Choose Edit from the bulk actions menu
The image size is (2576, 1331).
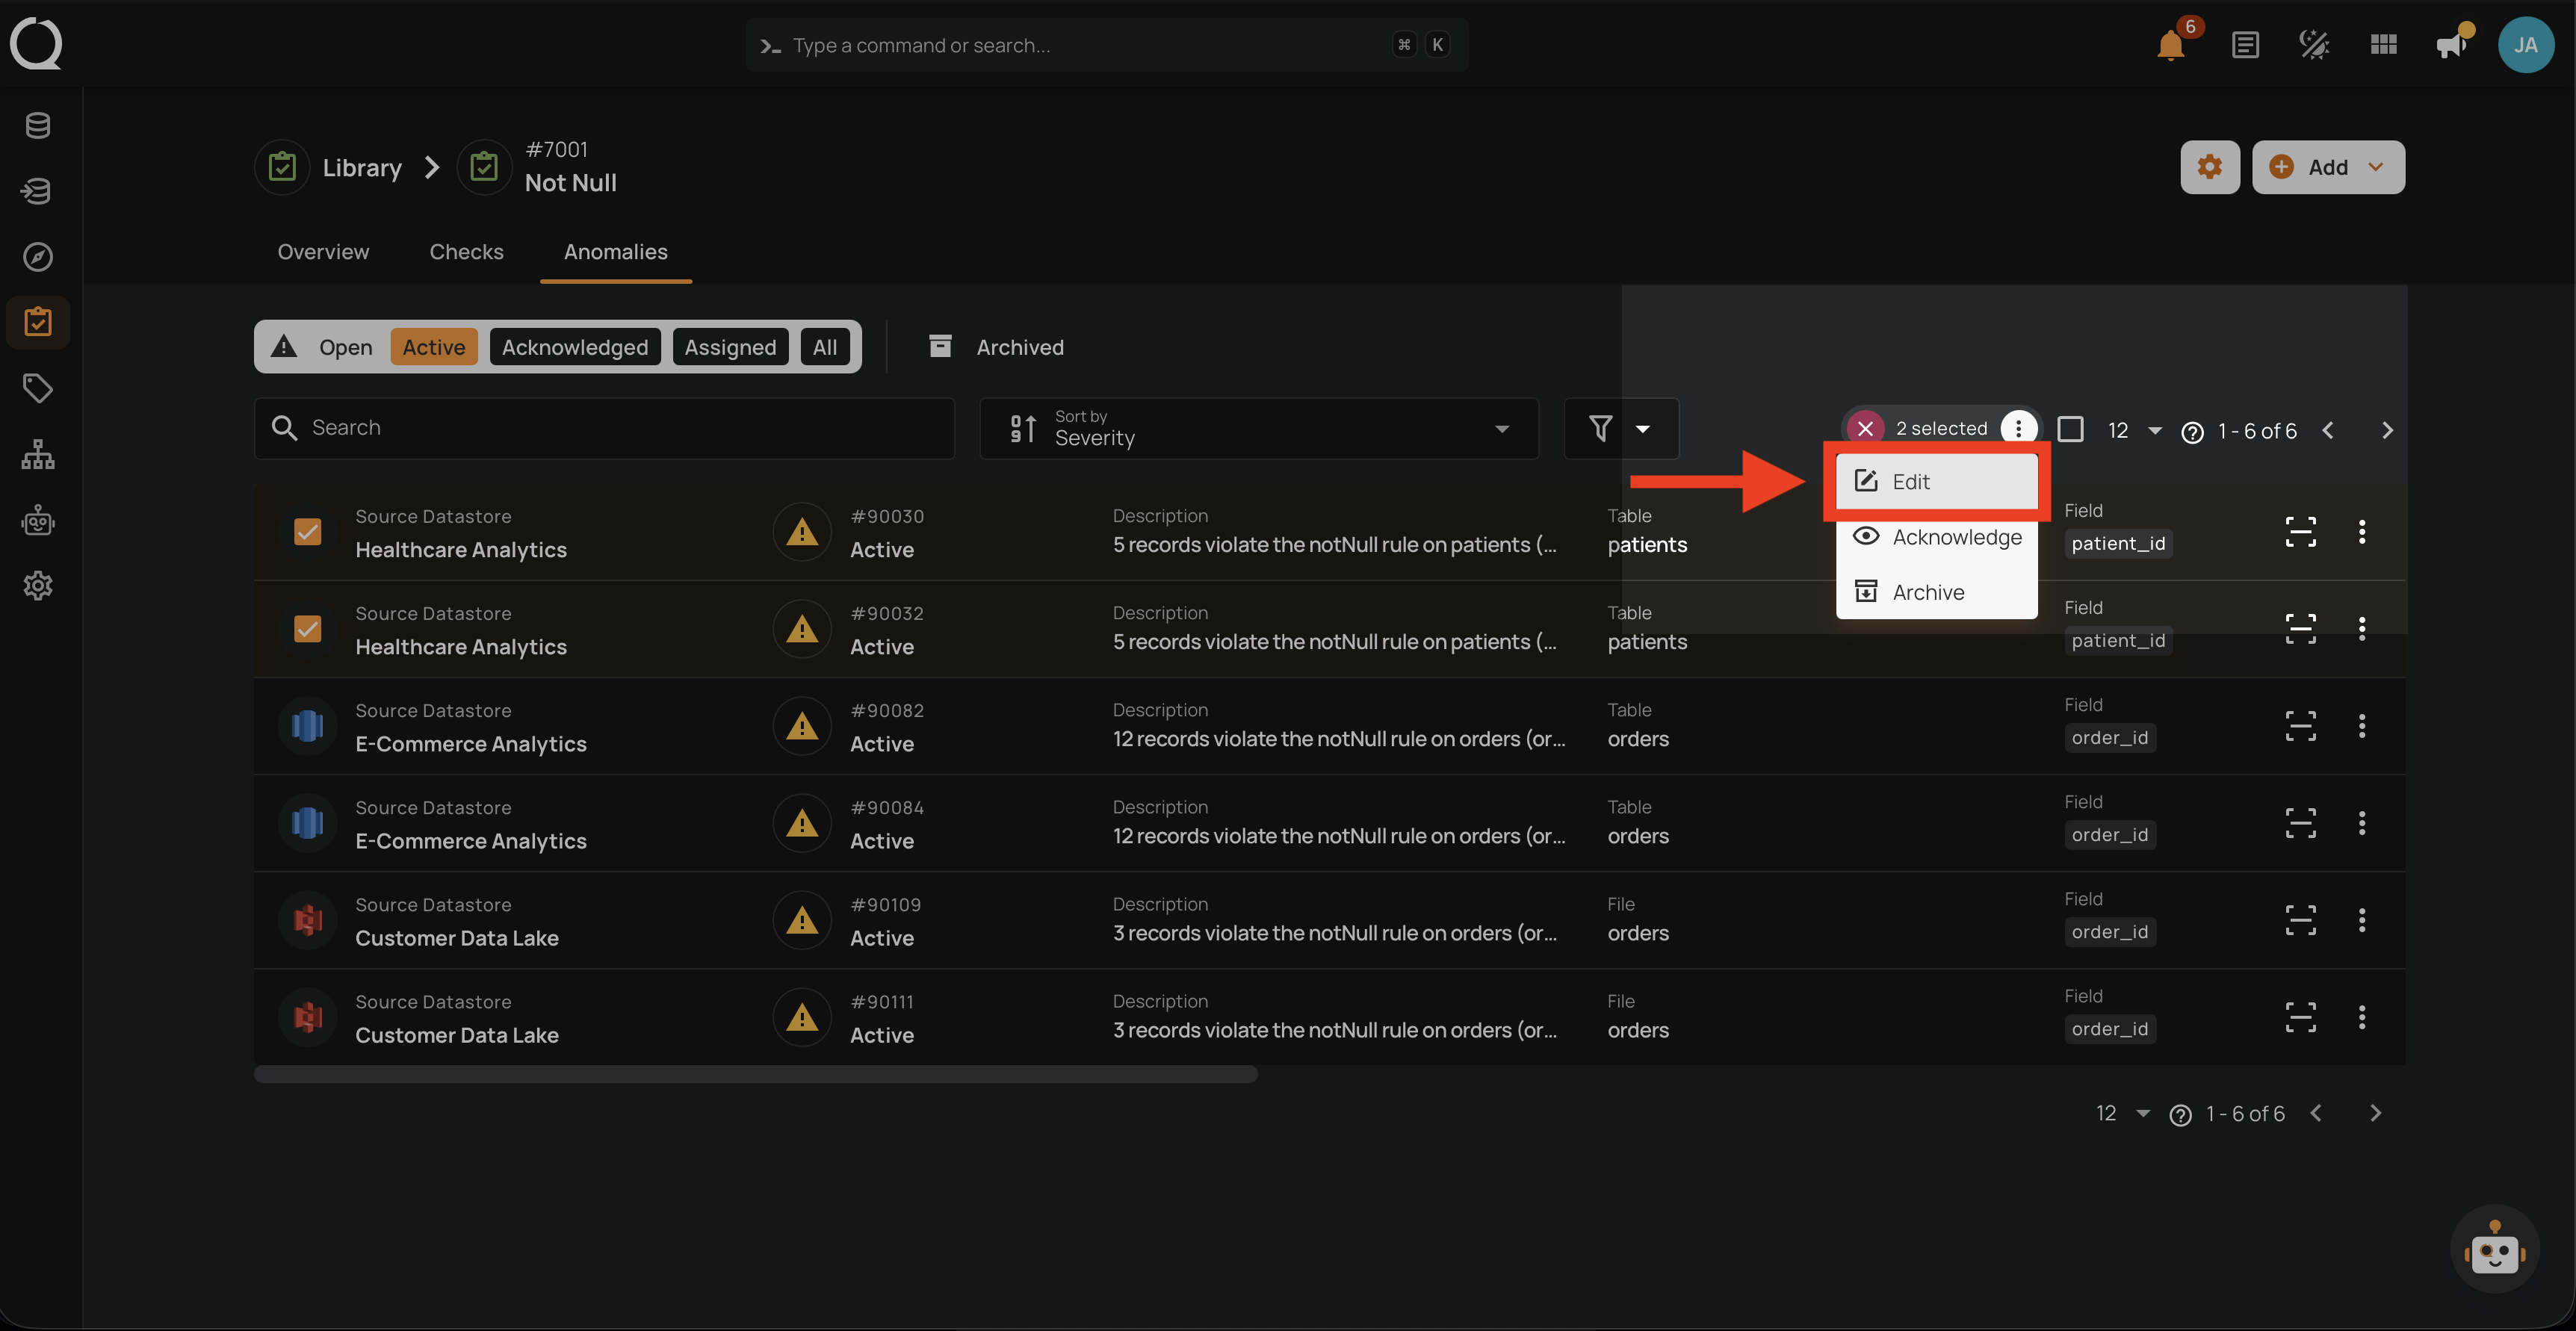tap(1936, 482)
